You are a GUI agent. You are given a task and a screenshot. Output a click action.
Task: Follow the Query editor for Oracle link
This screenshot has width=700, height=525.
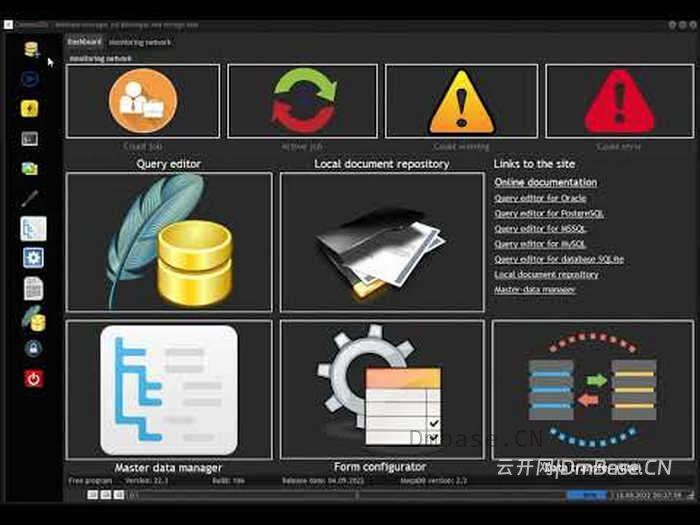pyautogui.click(x=540, y=198)
